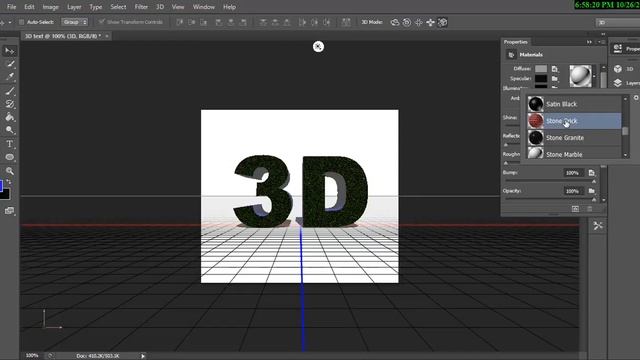The width and height of the screenshot is (640, 360).
Task: Click the Opacity slider handle
Action: point(594,199)
